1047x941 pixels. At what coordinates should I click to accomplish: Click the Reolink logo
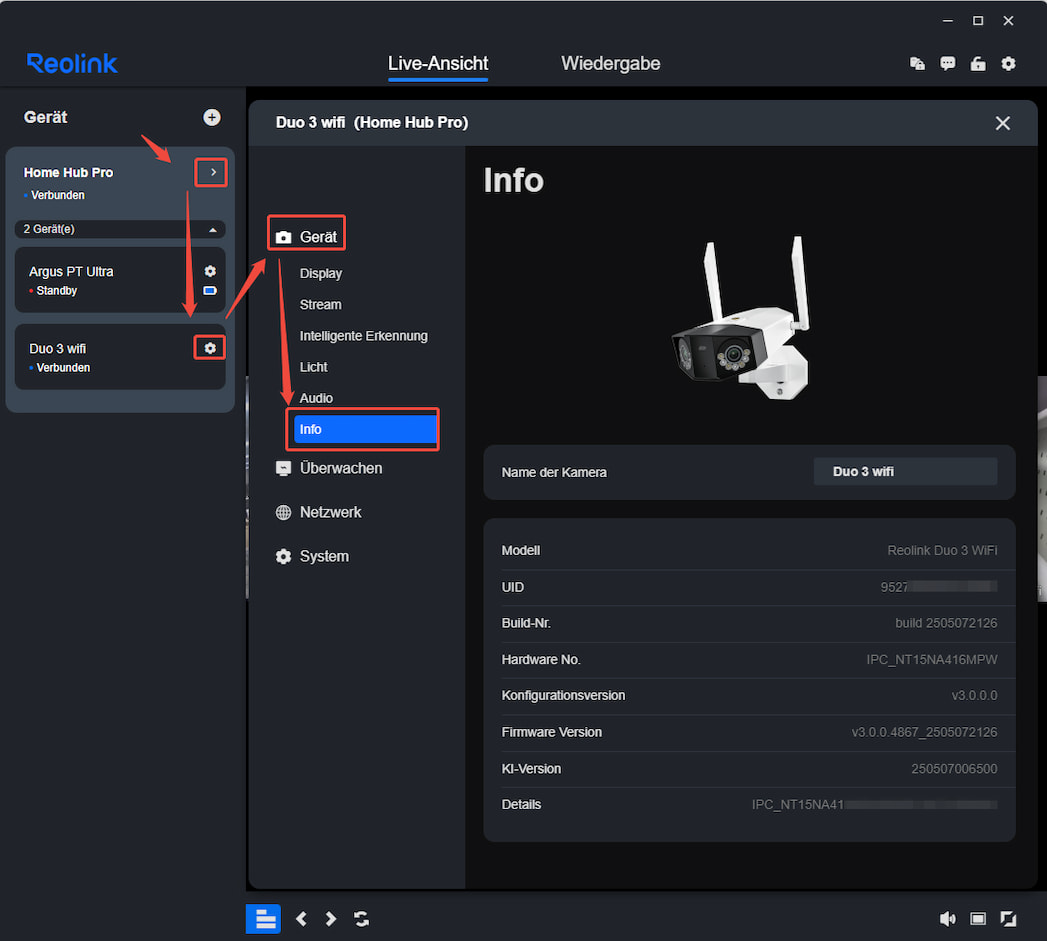[x=72, y=63]
